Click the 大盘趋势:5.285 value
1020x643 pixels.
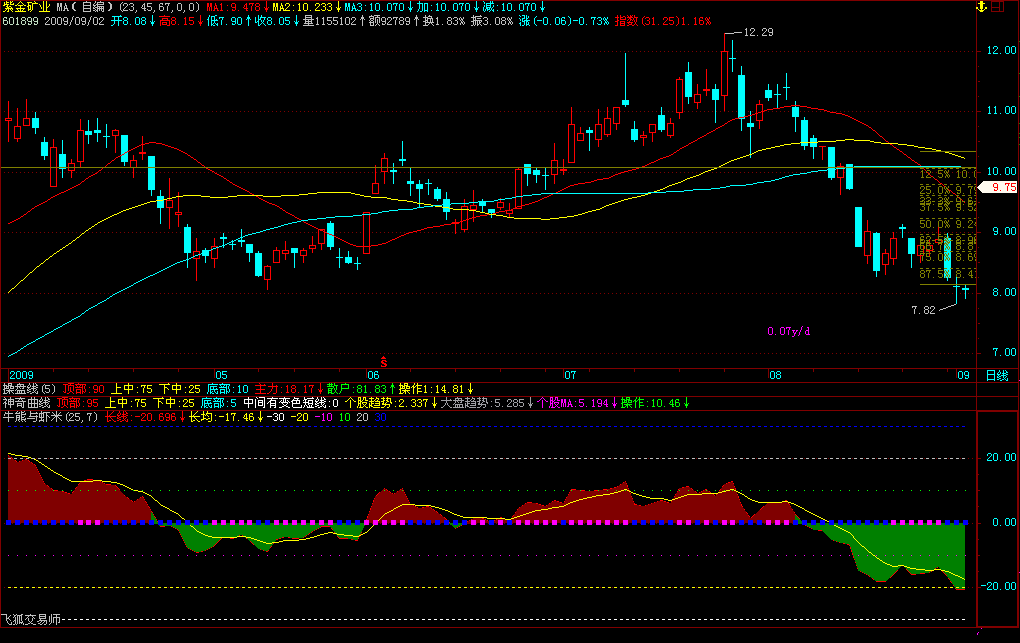point(482,404)
